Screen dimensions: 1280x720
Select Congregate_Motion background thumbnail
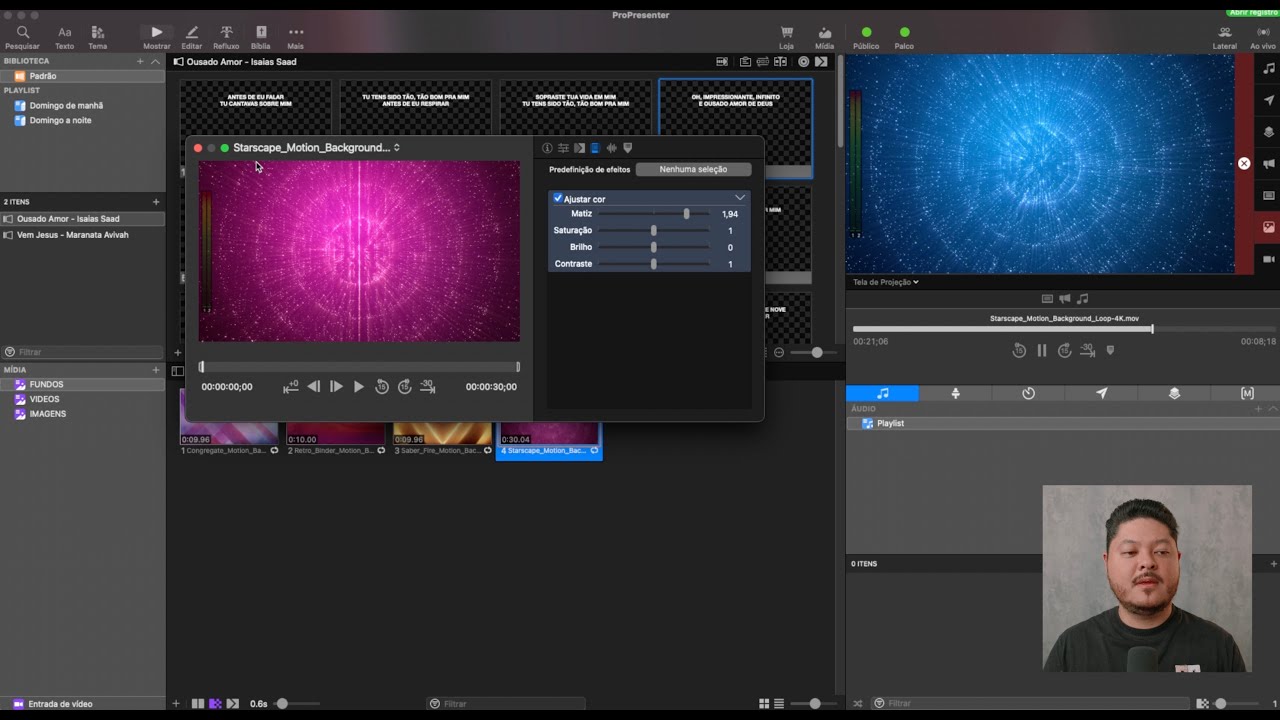229,420
